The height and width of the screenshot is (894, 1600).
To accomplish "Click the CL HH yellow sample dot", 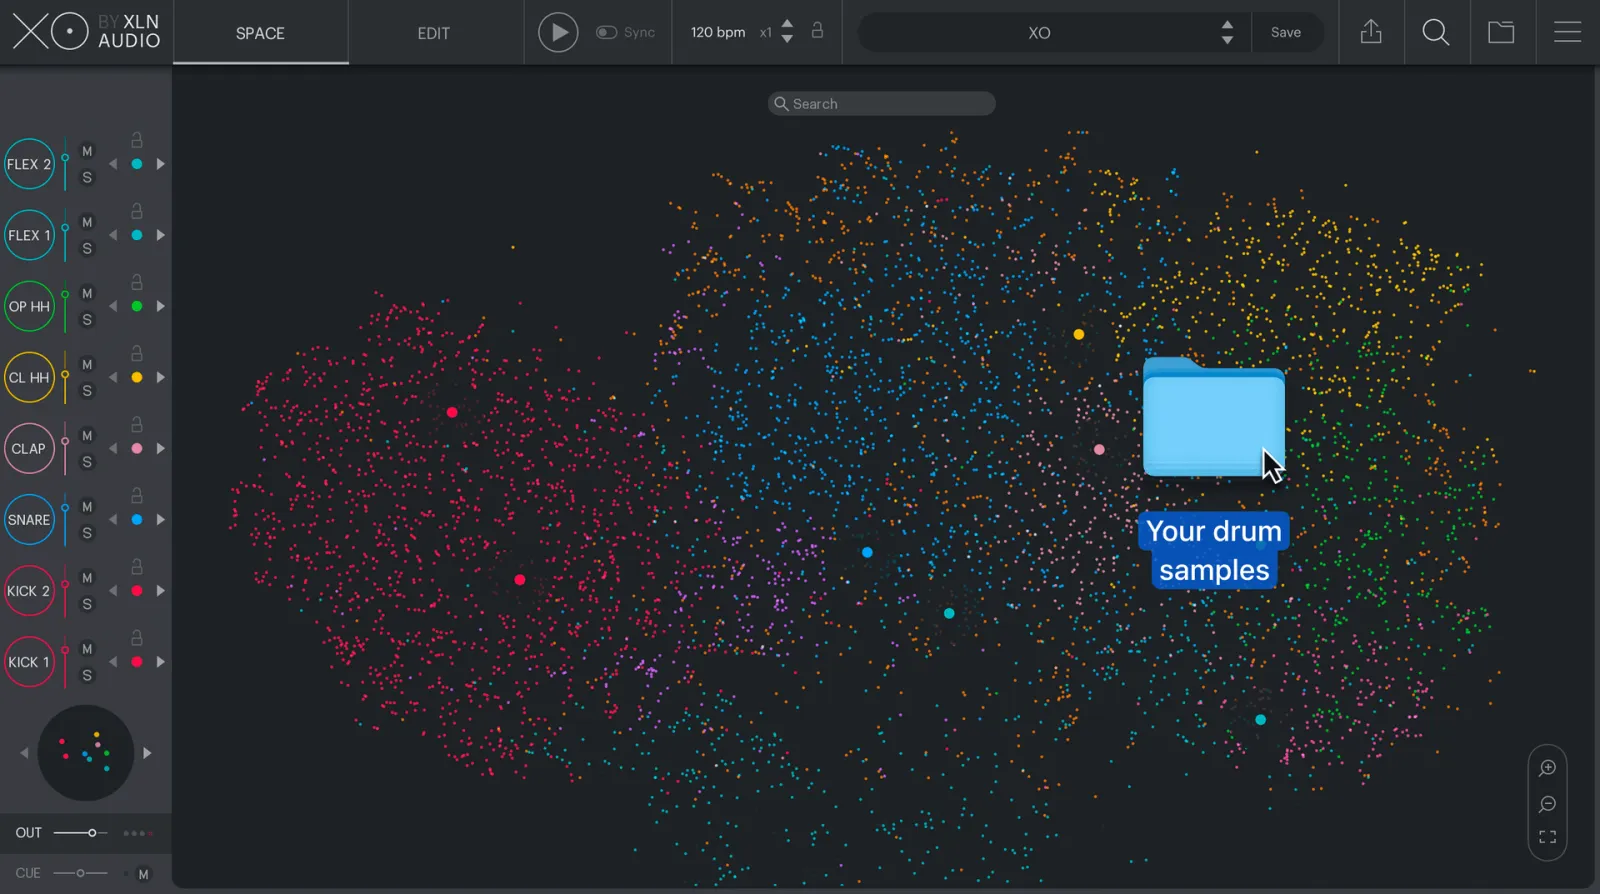I will (x=137, y=377).
